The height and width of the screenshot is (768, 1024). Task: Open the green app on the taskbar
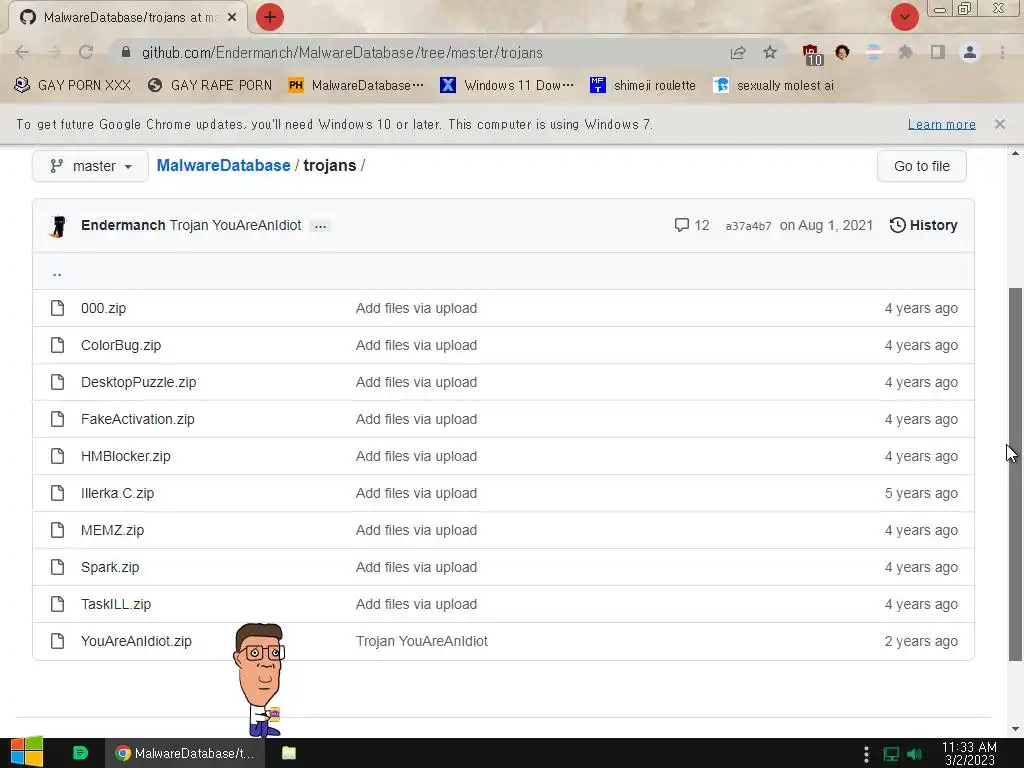(x=80, y=753)
